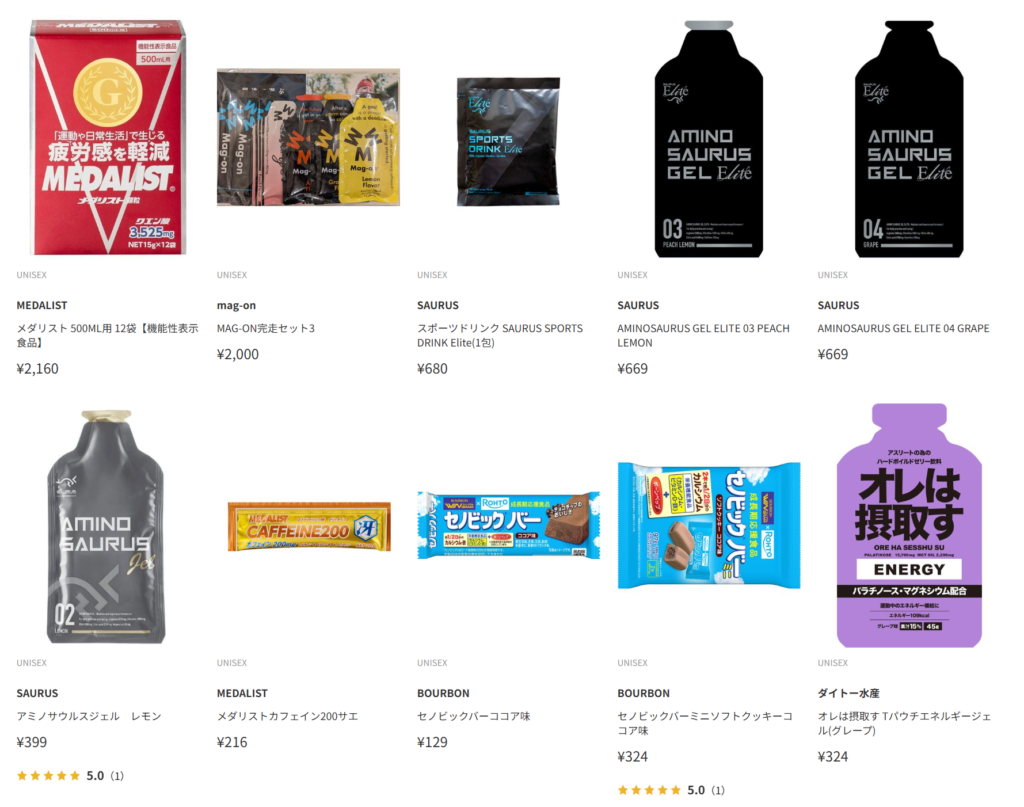The image size is (1024, 807).
Task: Open the Aminosaurus Gel Elite 04 Grape image
Action: pyautogui.click(x=908, y=138)
